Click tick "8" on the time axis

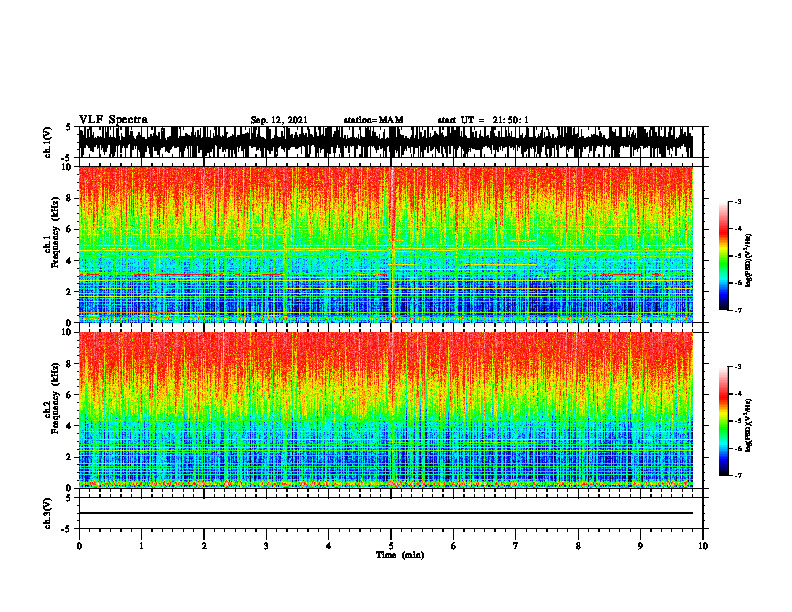coord(578,546)
